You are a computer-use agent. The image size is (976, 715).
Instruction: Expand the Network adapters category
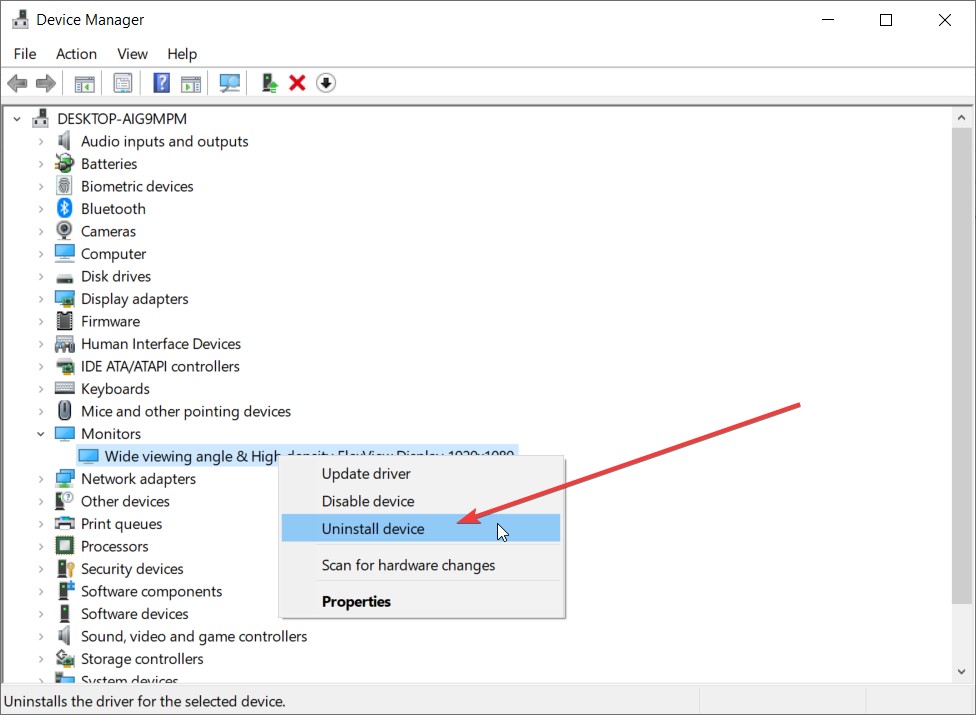pos(40,478)
